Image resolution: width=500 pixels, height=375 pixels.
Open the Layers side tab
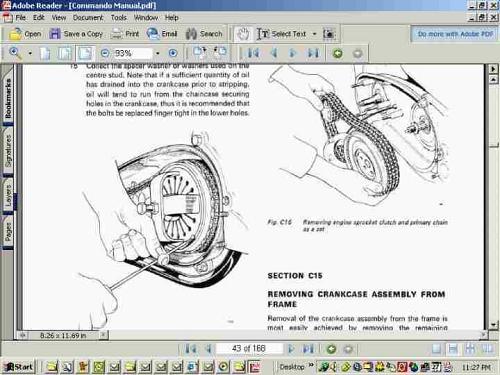coord(7,196)
